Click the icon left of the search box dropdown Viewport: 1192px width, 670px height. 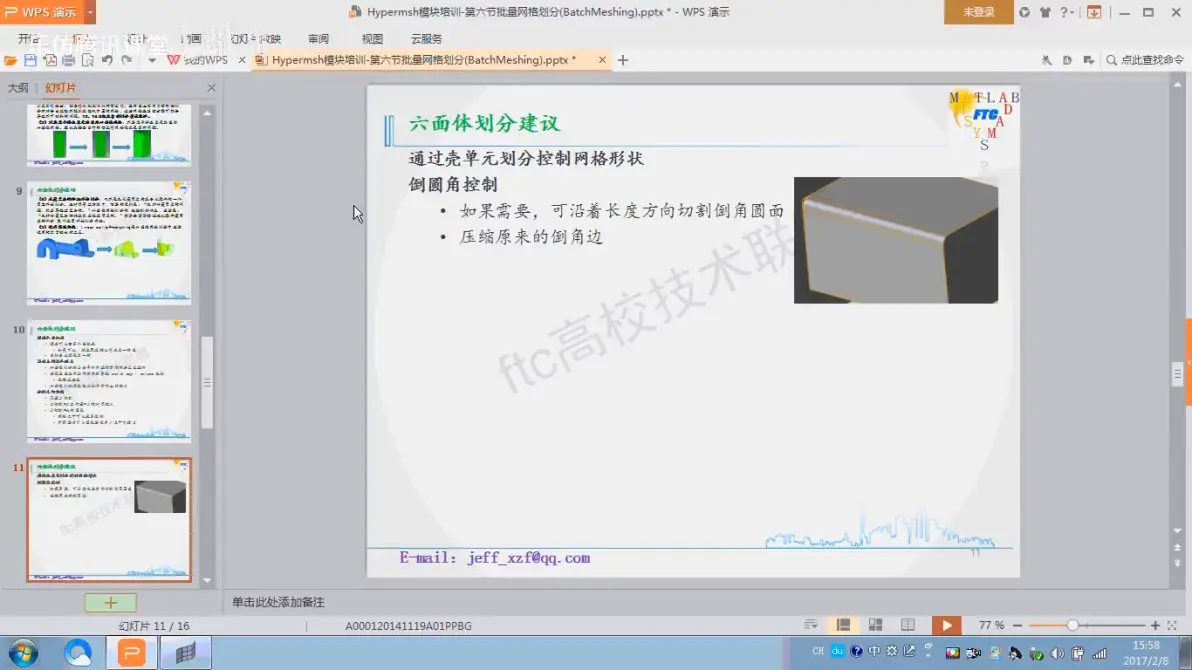tap(1067, 60)
